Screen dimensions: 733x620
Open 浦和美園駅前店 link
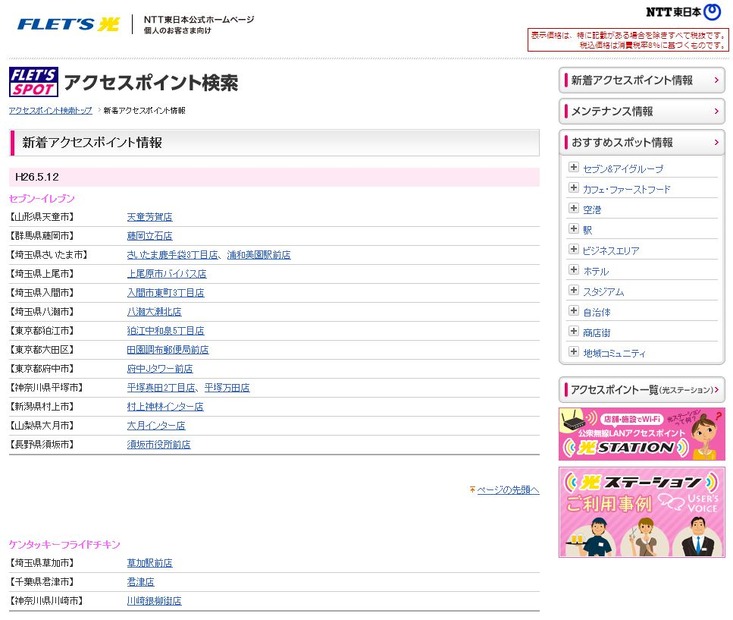(259, 255)
